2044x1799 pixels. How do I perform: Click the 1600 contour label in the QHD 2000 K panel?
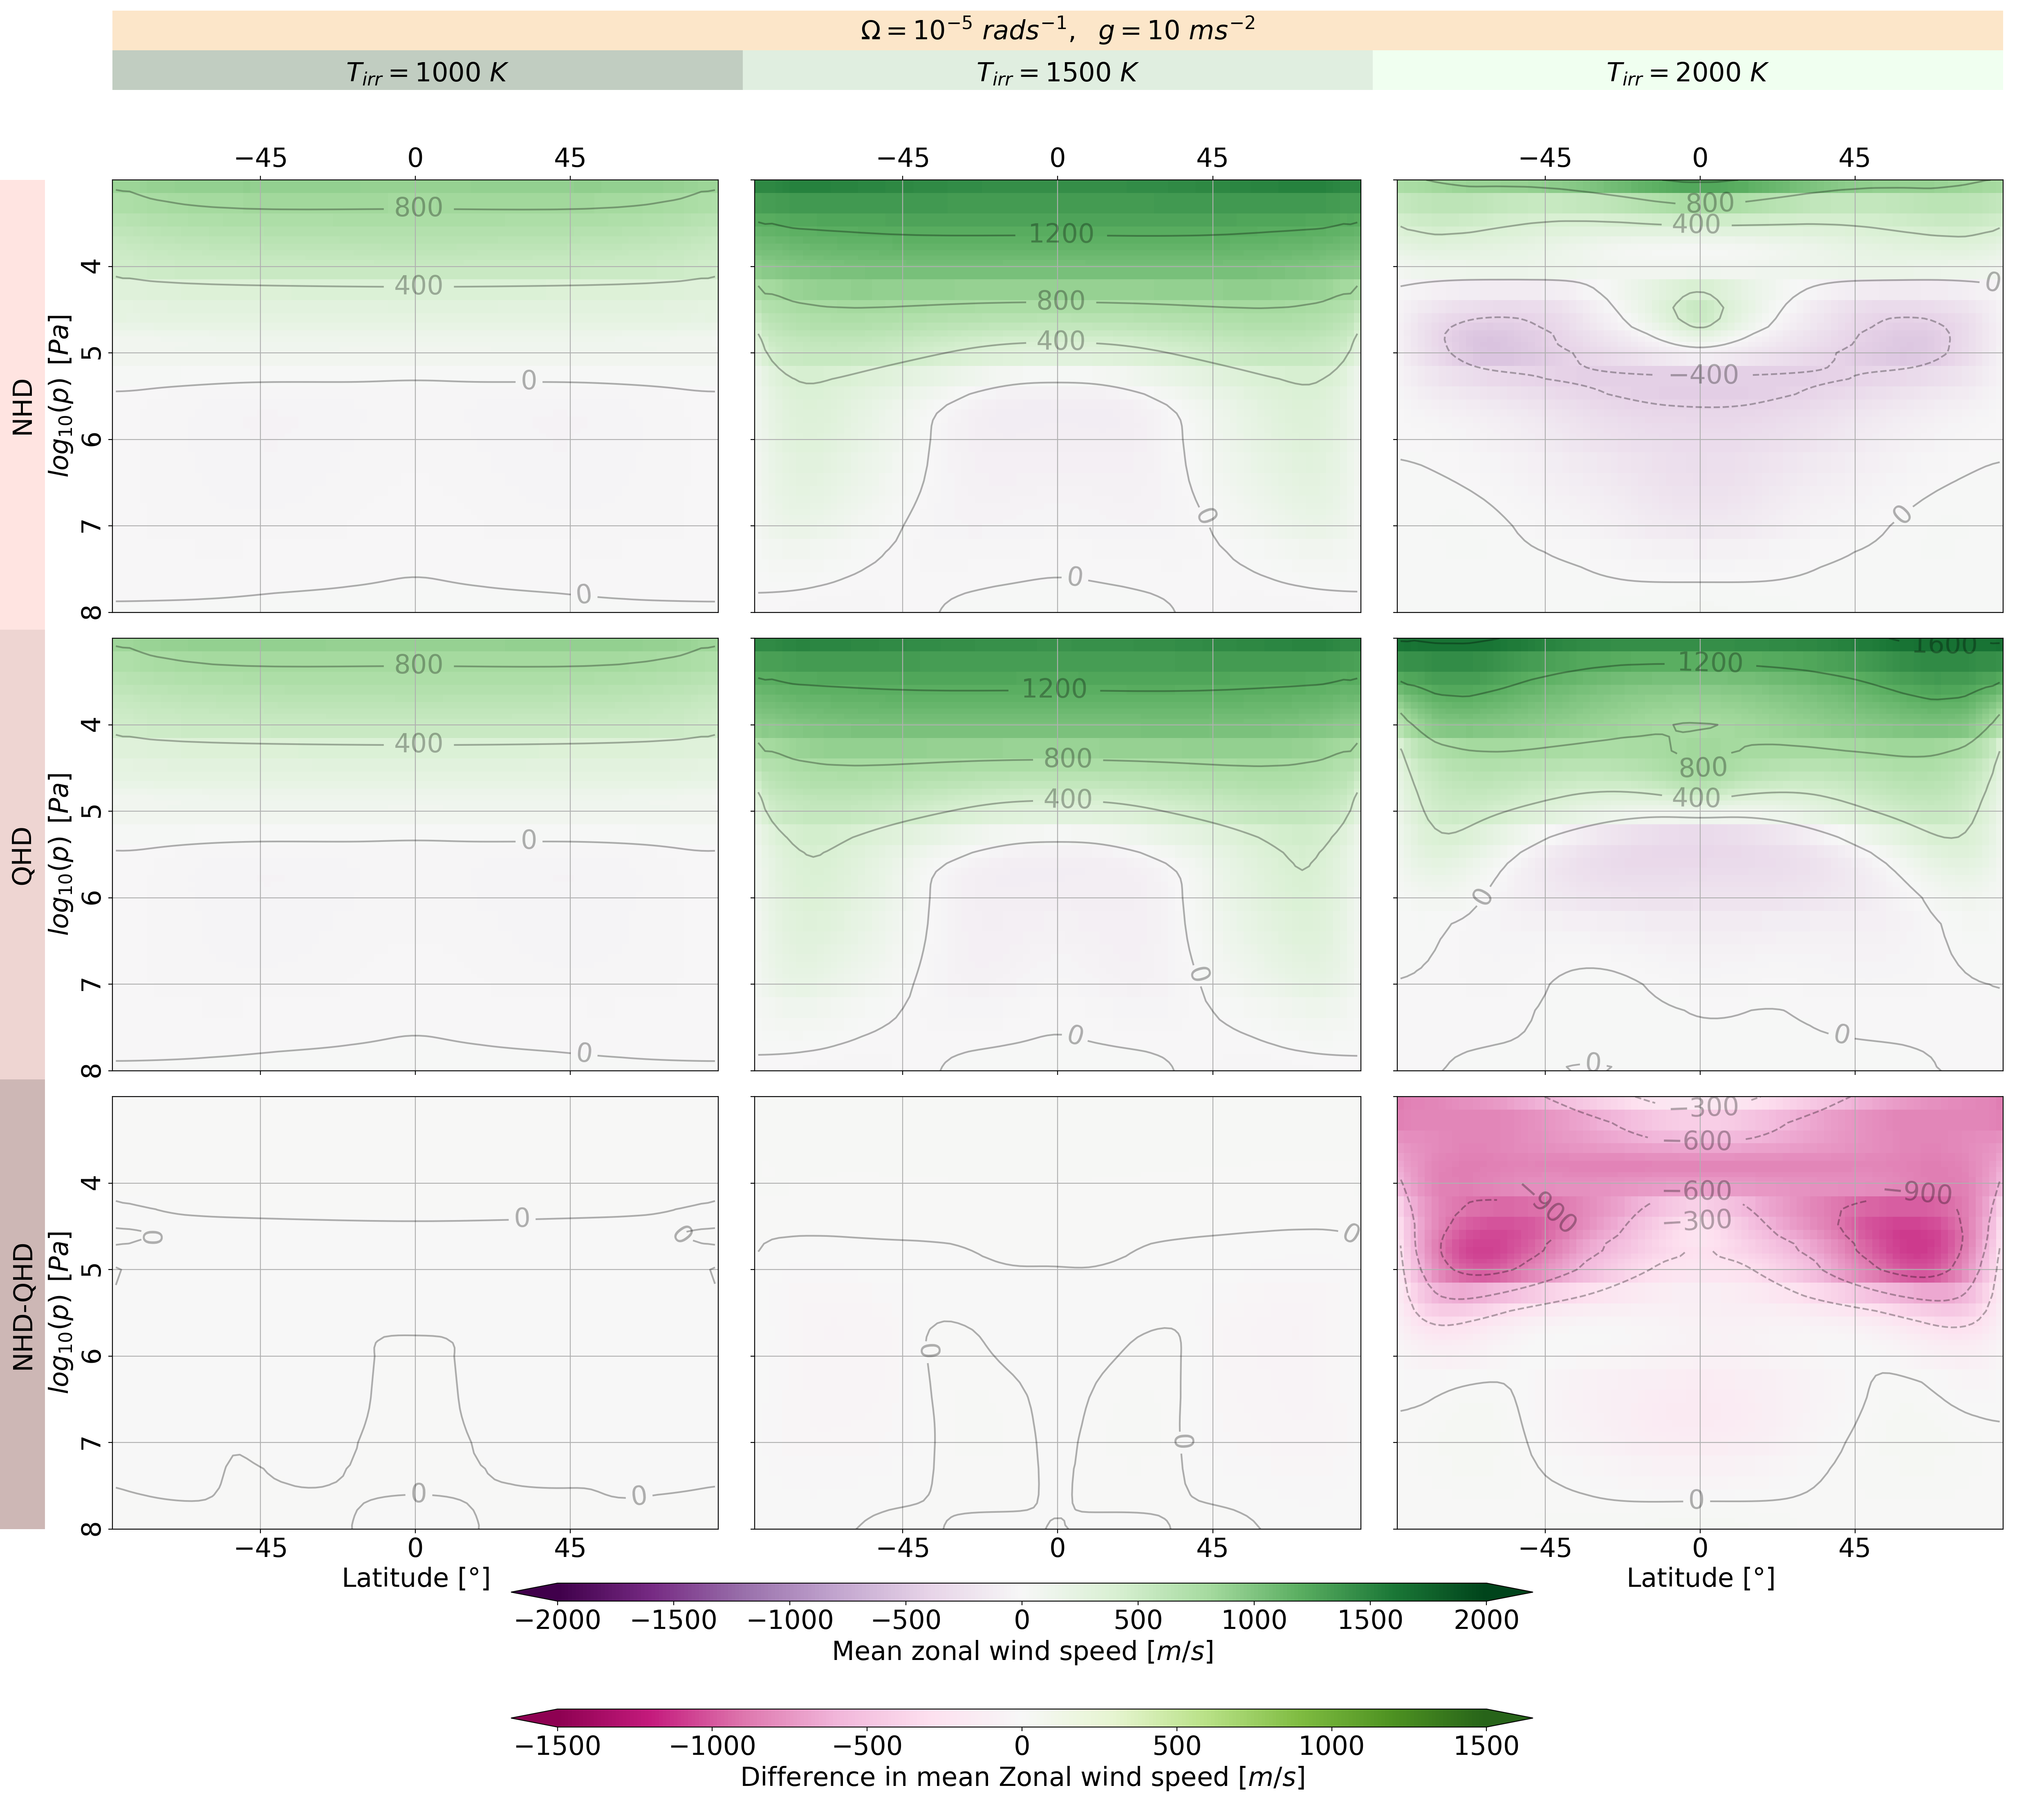[x=1946, y=646]
